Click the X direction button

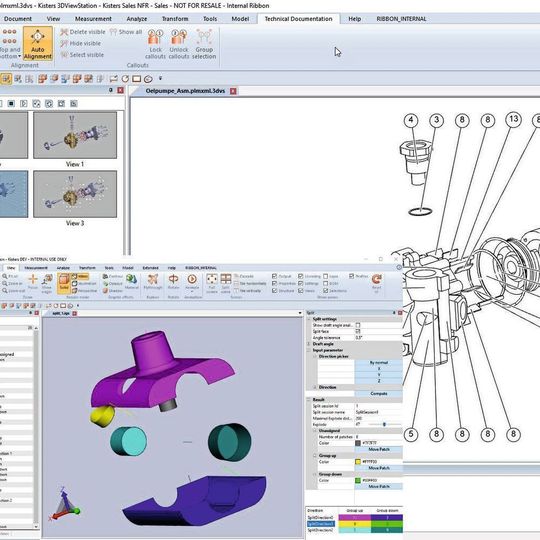(378, 369)
